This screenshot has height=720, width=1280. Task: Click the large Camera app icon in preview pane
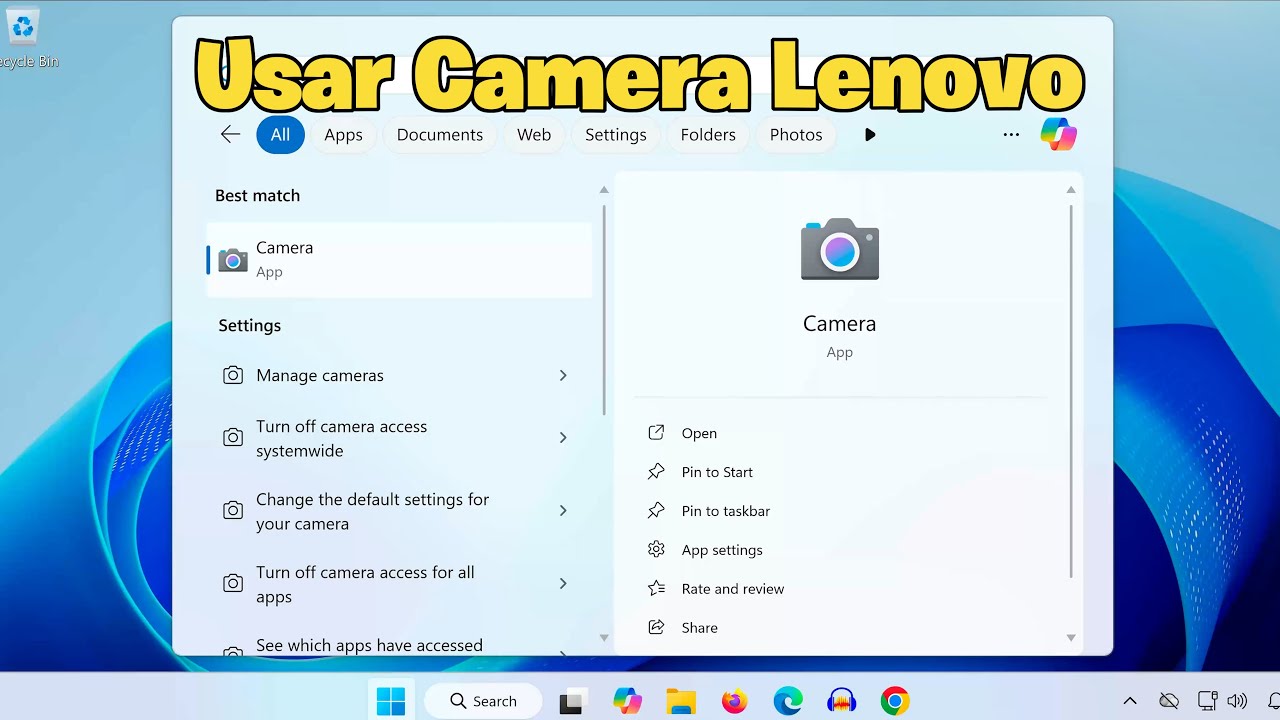(840, 248)
